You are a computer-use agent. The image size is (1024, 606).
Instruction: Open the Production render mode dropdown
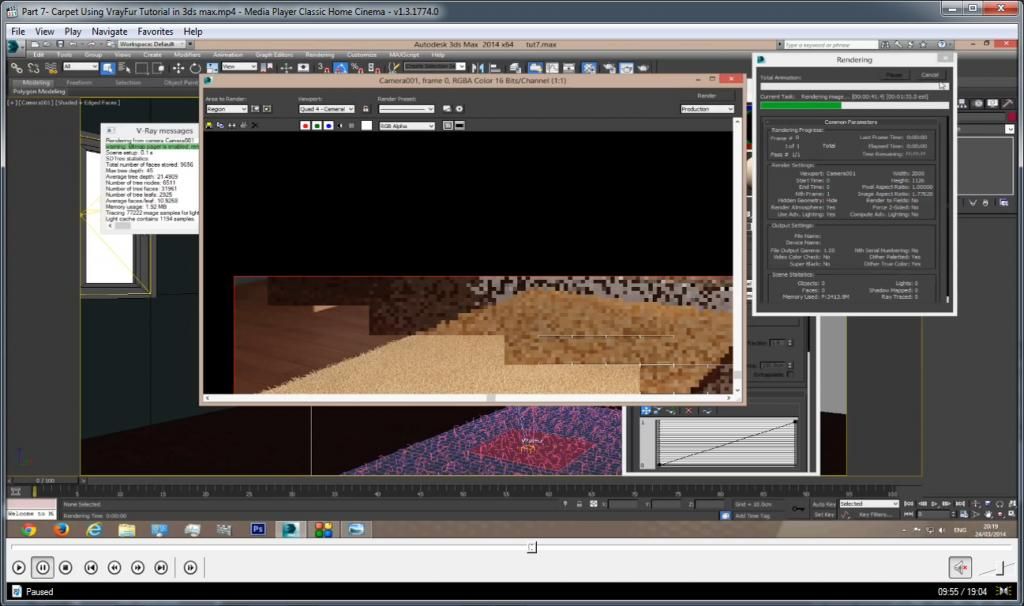pos(707,109)
